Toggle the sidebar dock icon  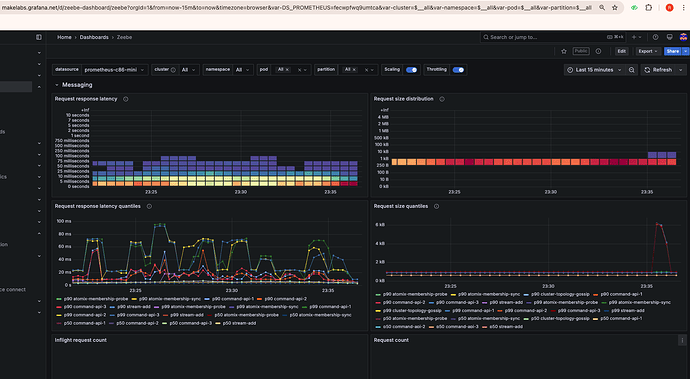coord(39,37)
